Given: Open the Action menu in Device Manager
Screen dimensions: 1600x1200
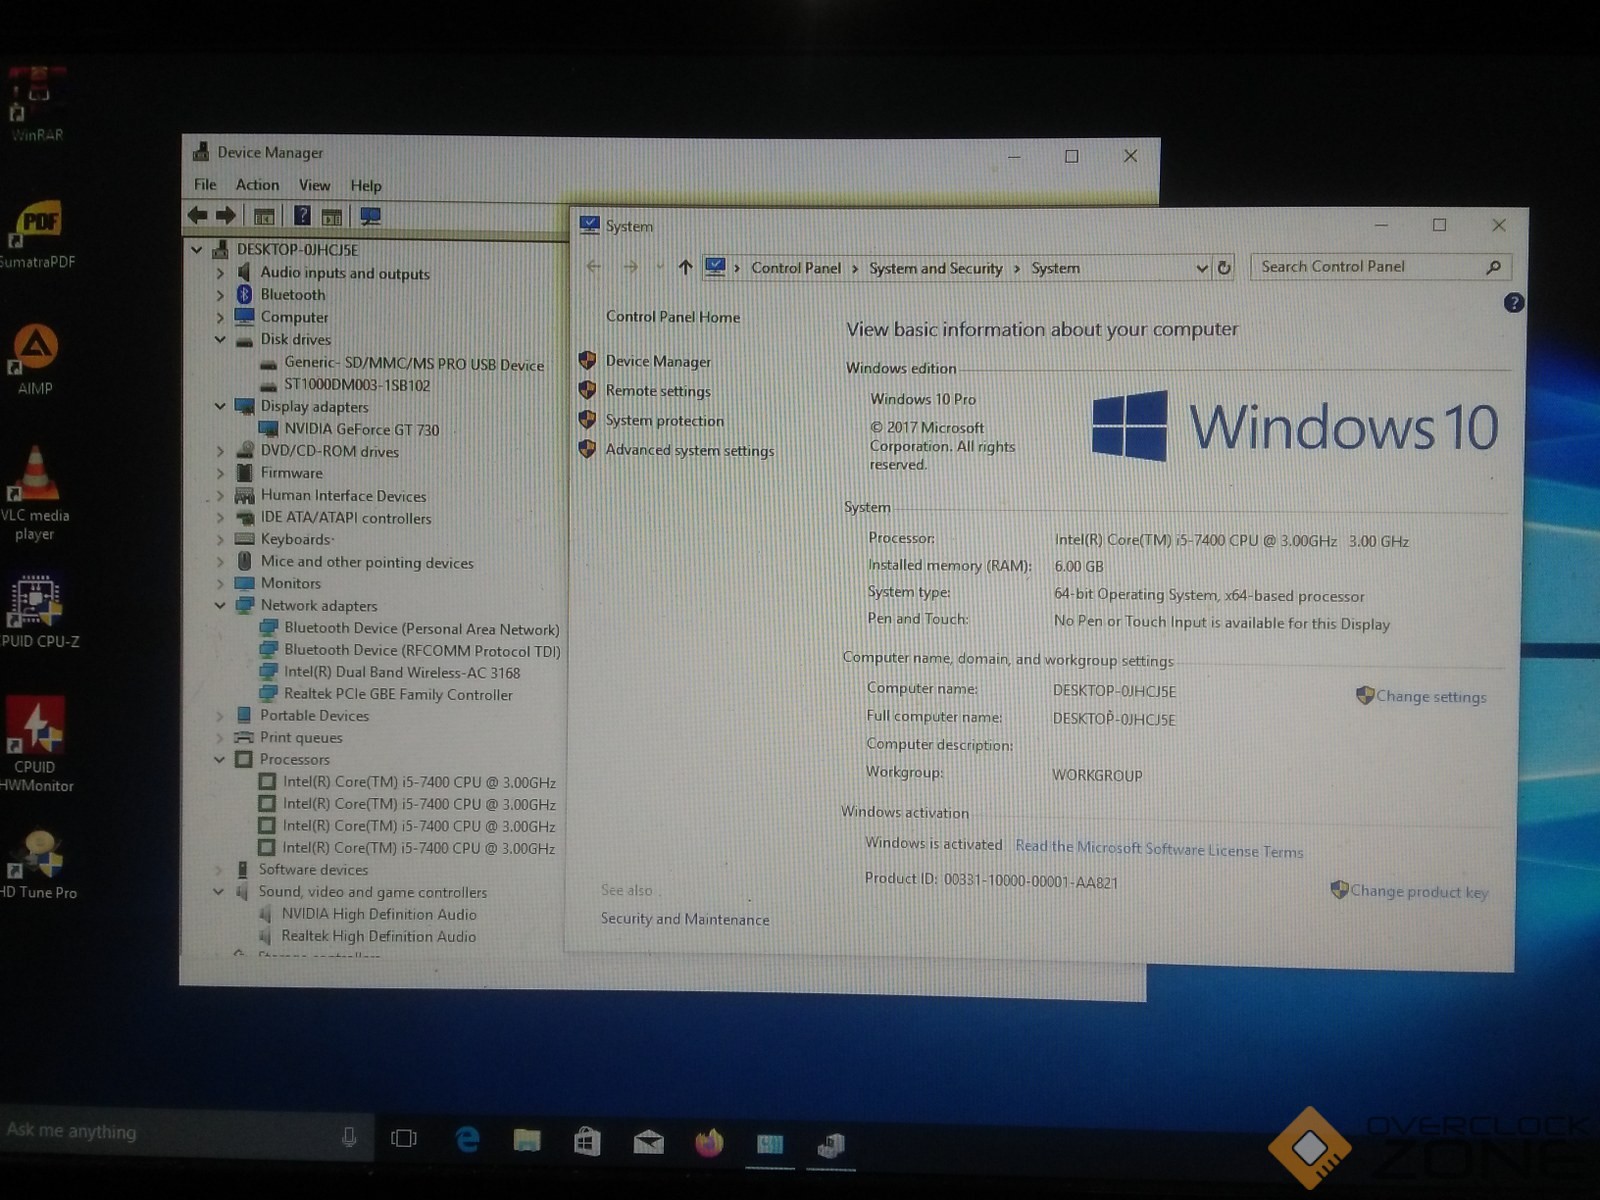Looking at the screenshot, I should (257, 185).
